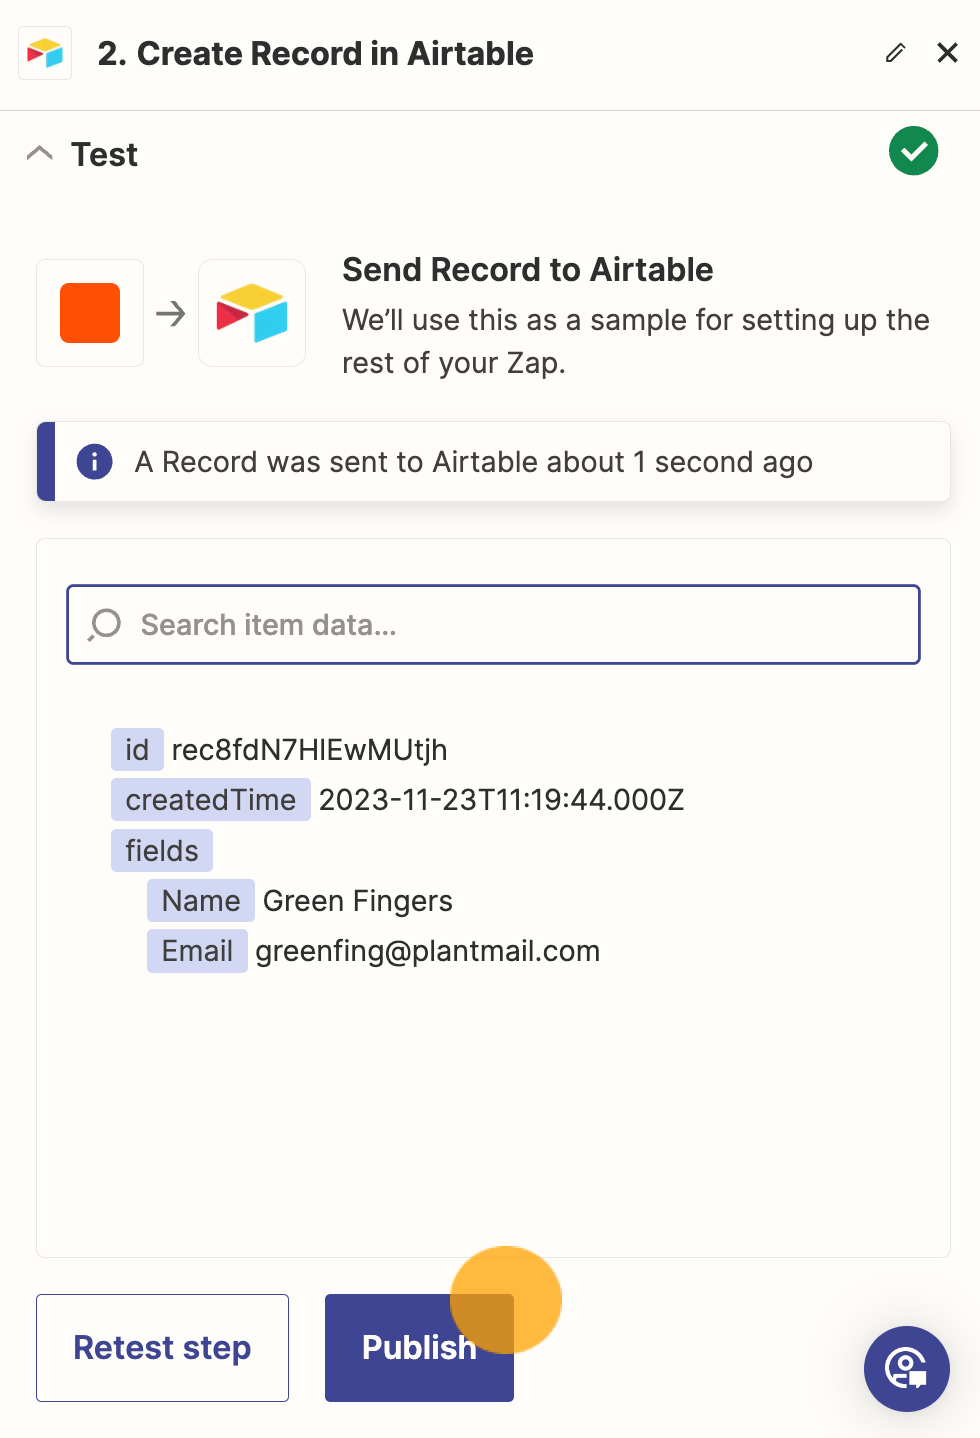Click the Airtable icon beside arrow
The height and width of the screenshot is (1438, 980).
coord(252,313)
